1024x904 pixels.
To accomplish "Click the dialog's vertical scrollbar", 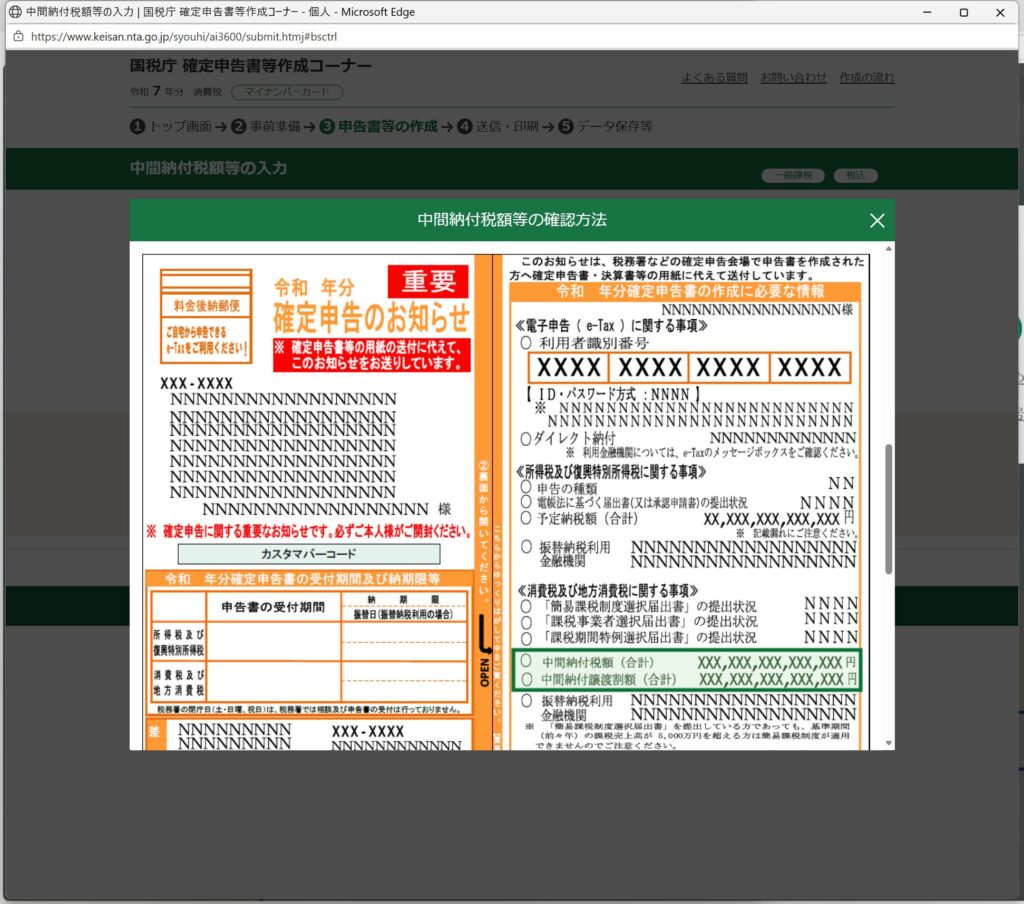I will [x=887, y=500].
